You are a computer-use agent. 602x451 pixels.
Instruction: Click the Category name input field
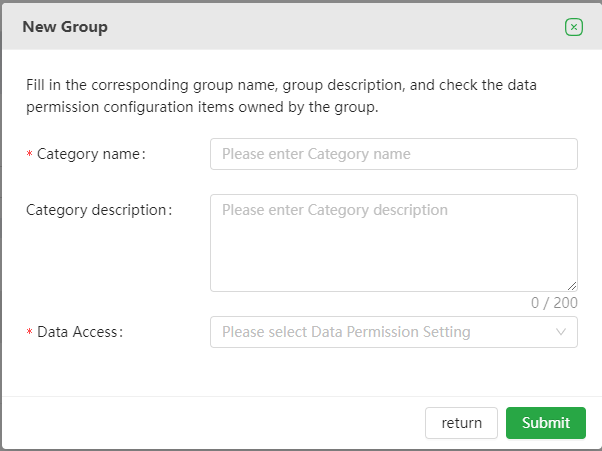click(x=394, y=154)
